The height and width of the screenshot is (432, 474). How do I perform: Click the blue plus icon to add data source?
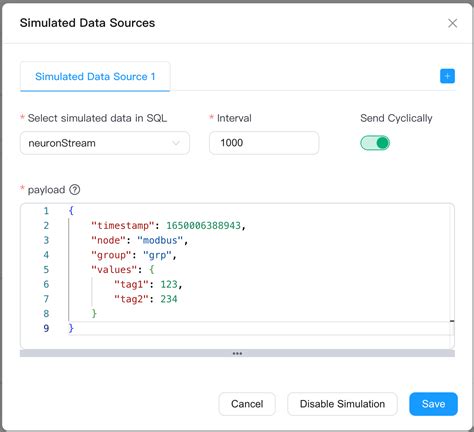click(447, 76)
